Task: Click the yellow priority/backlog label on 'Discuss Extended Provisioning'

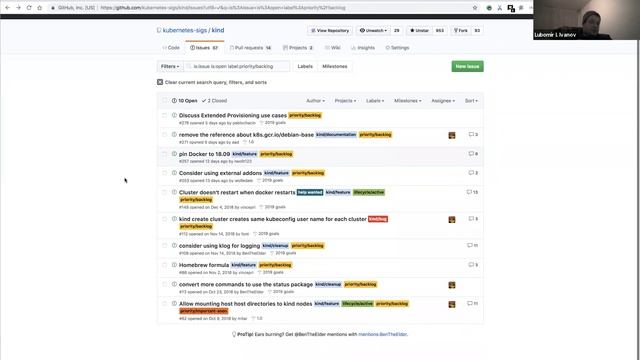Action: (x=305, y=116)
